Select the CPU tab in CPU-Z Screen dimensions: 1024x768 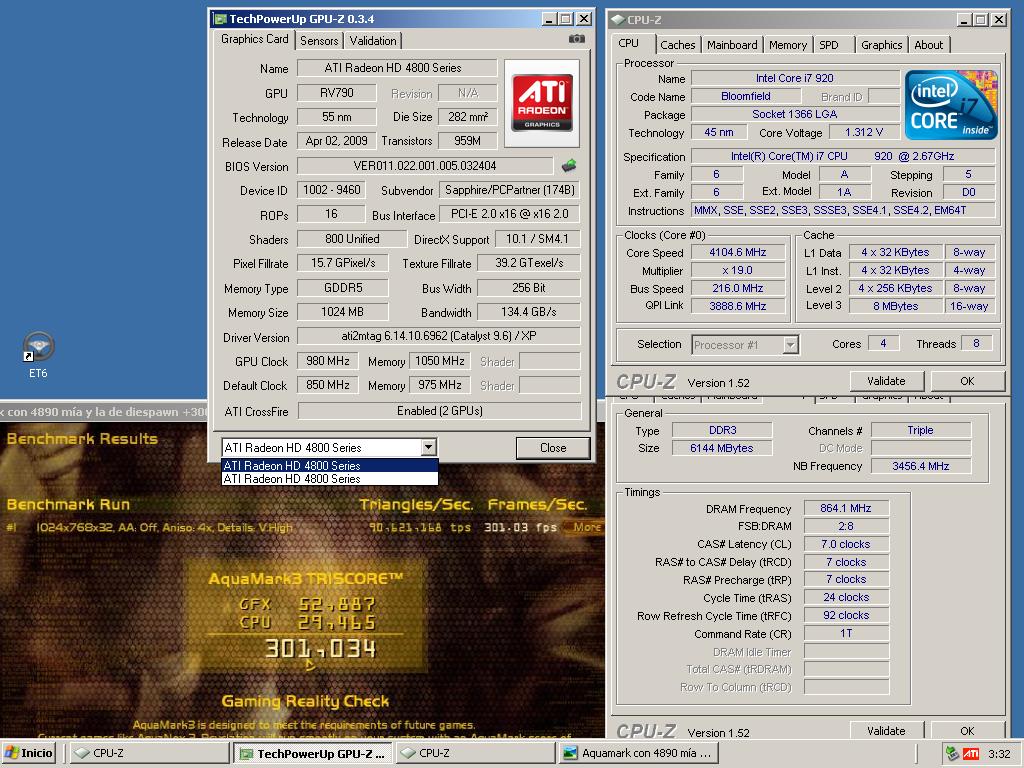click(x=628, y=43)
